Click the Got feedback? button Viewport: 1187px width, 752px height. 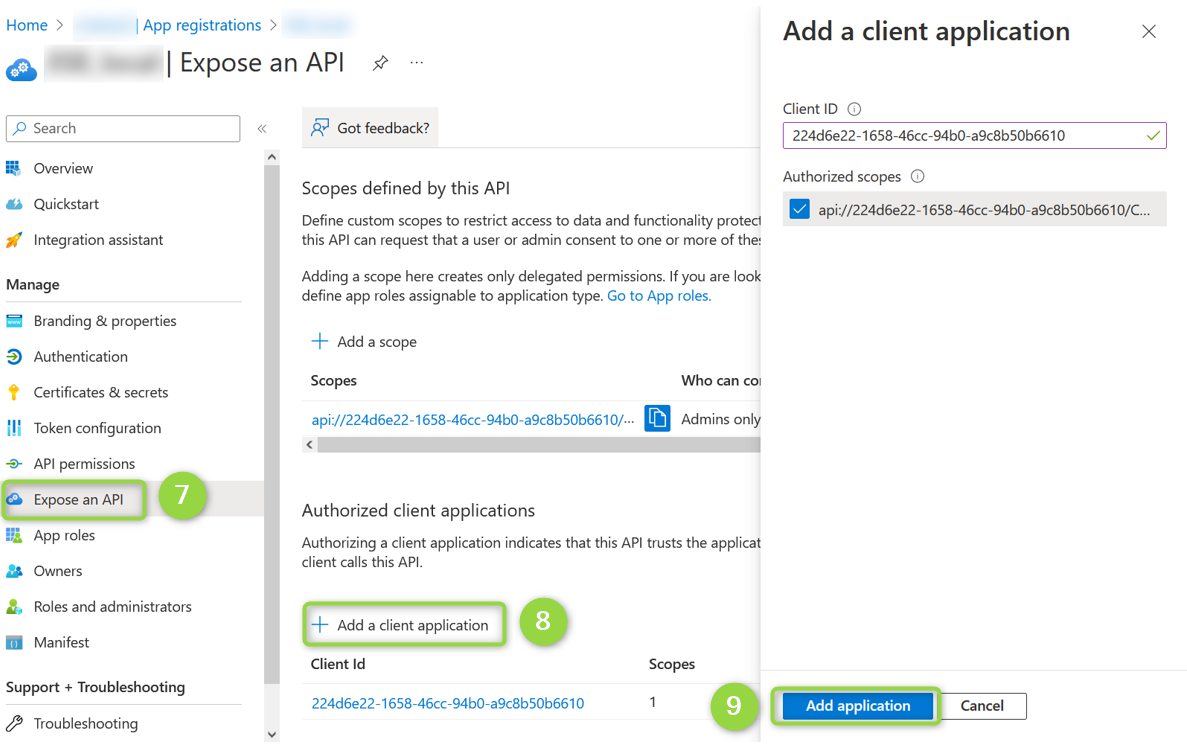[x=370, y=128]
